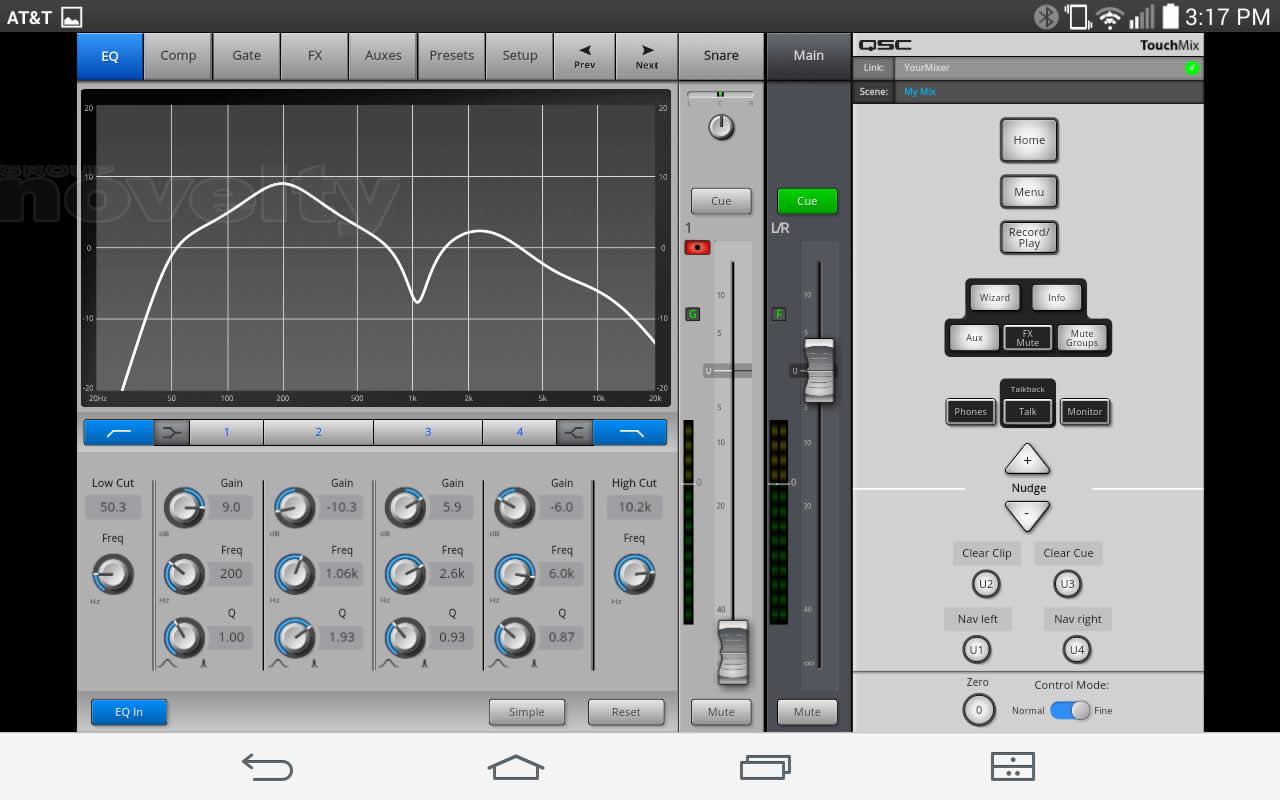
Task: Tap the Nudge plus triangle button
Action: 1027,460
